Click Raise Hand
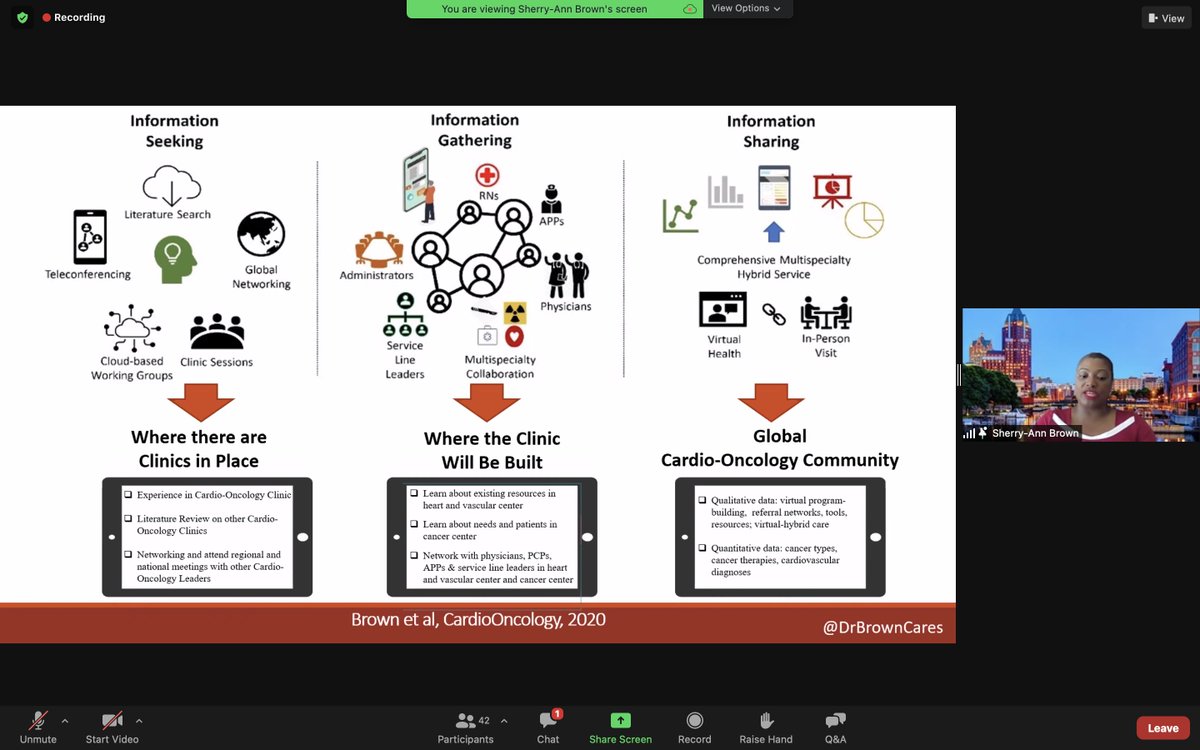Screen dimensions: 1200x750 click(x=766, y=727)
